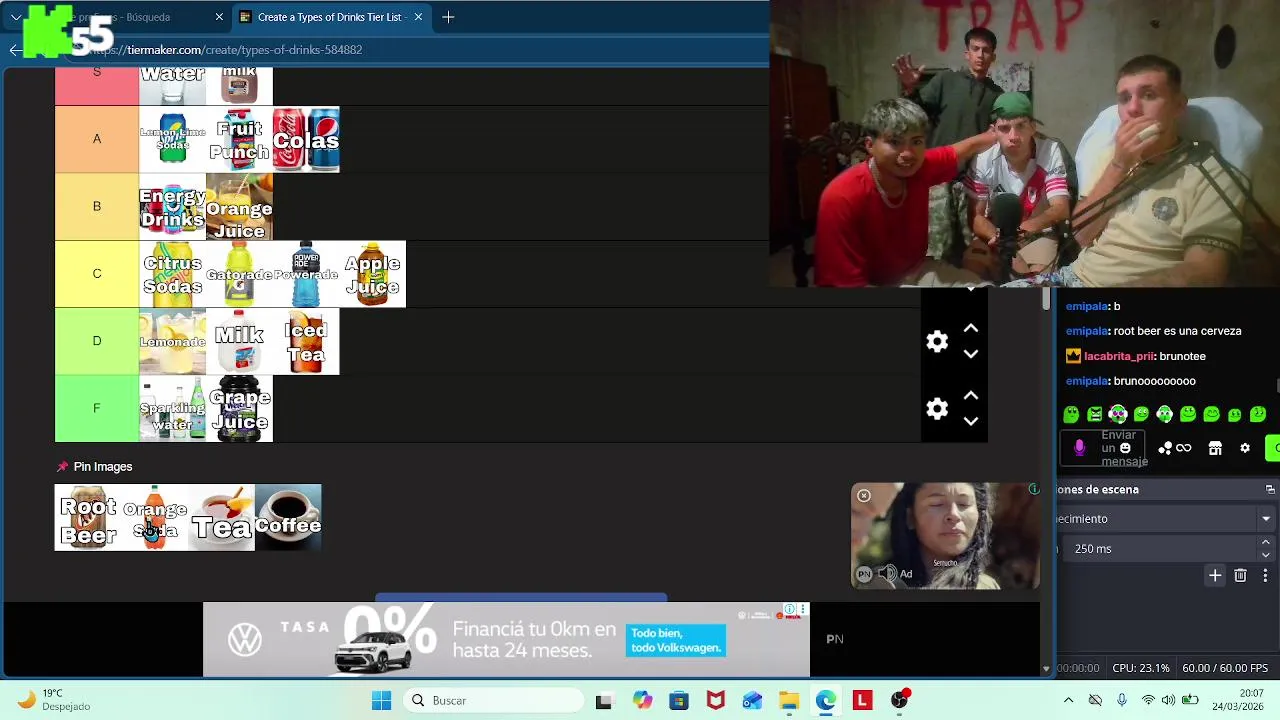Select the Tea image in pin area

pos(221,518)
